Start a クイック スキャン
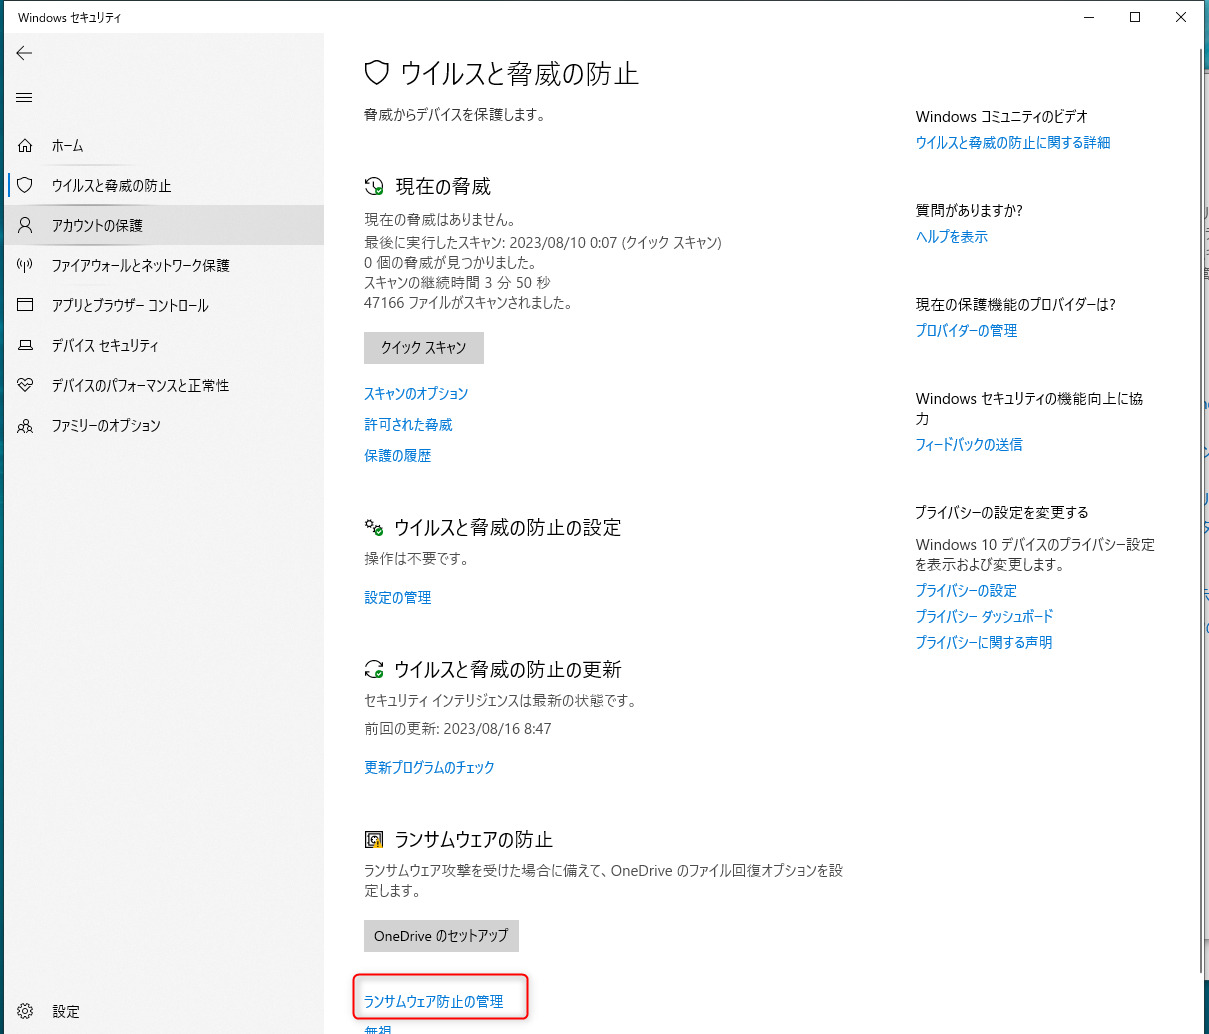This screenshot has height=1034, width=1209. 424,348
